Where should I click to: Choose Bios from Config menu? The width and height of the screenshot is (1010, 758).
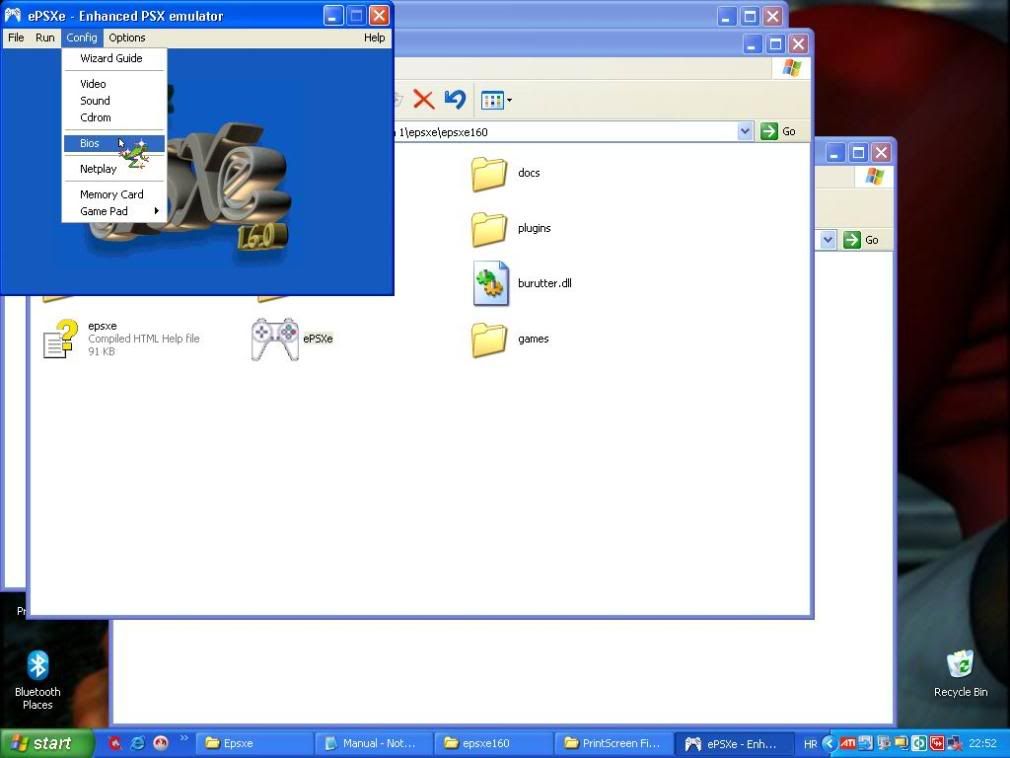pyautogui.click(x=114, y=143)
